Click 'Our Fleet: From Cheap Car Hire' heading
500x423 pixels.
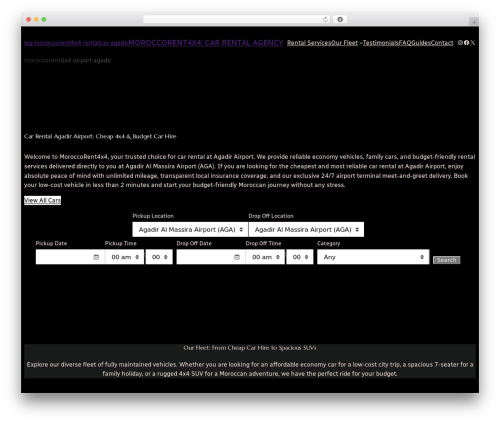coord(250,348)
